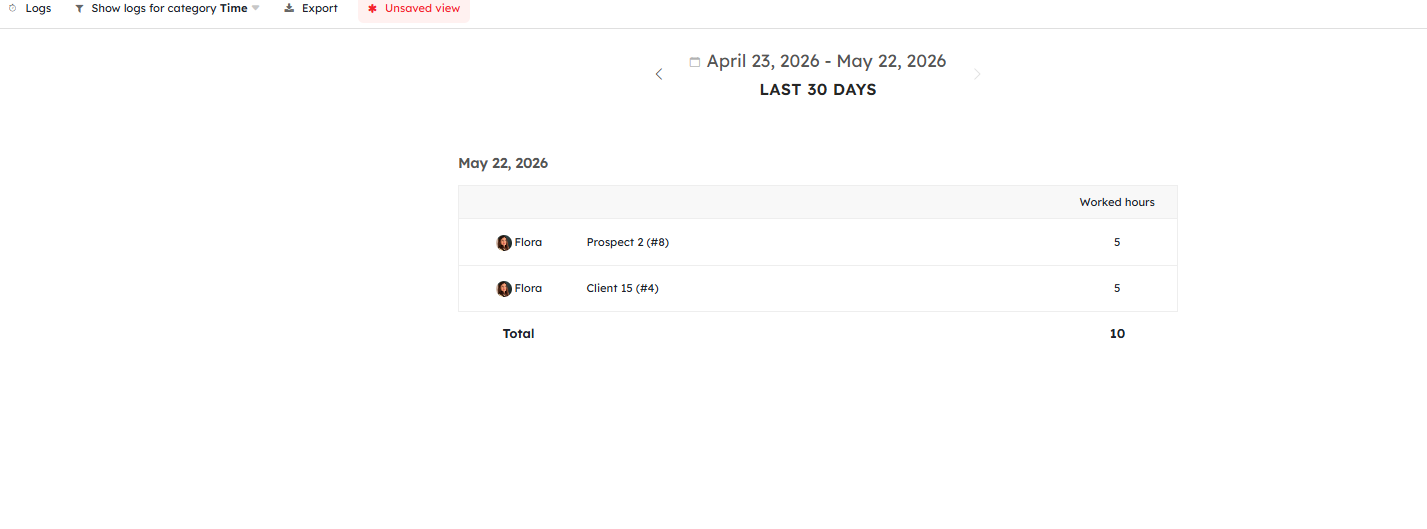The width and height of the screenshot is (1427, 529).
Task: Go to previous period with left chevron
Action: [x=658, y=74]
